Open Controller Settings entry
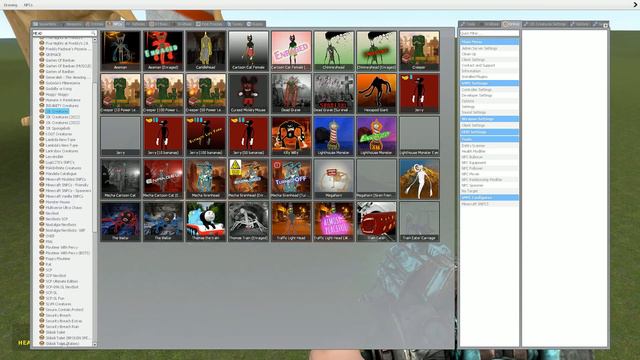Screen dimensions: 640x360 [489, 89]
